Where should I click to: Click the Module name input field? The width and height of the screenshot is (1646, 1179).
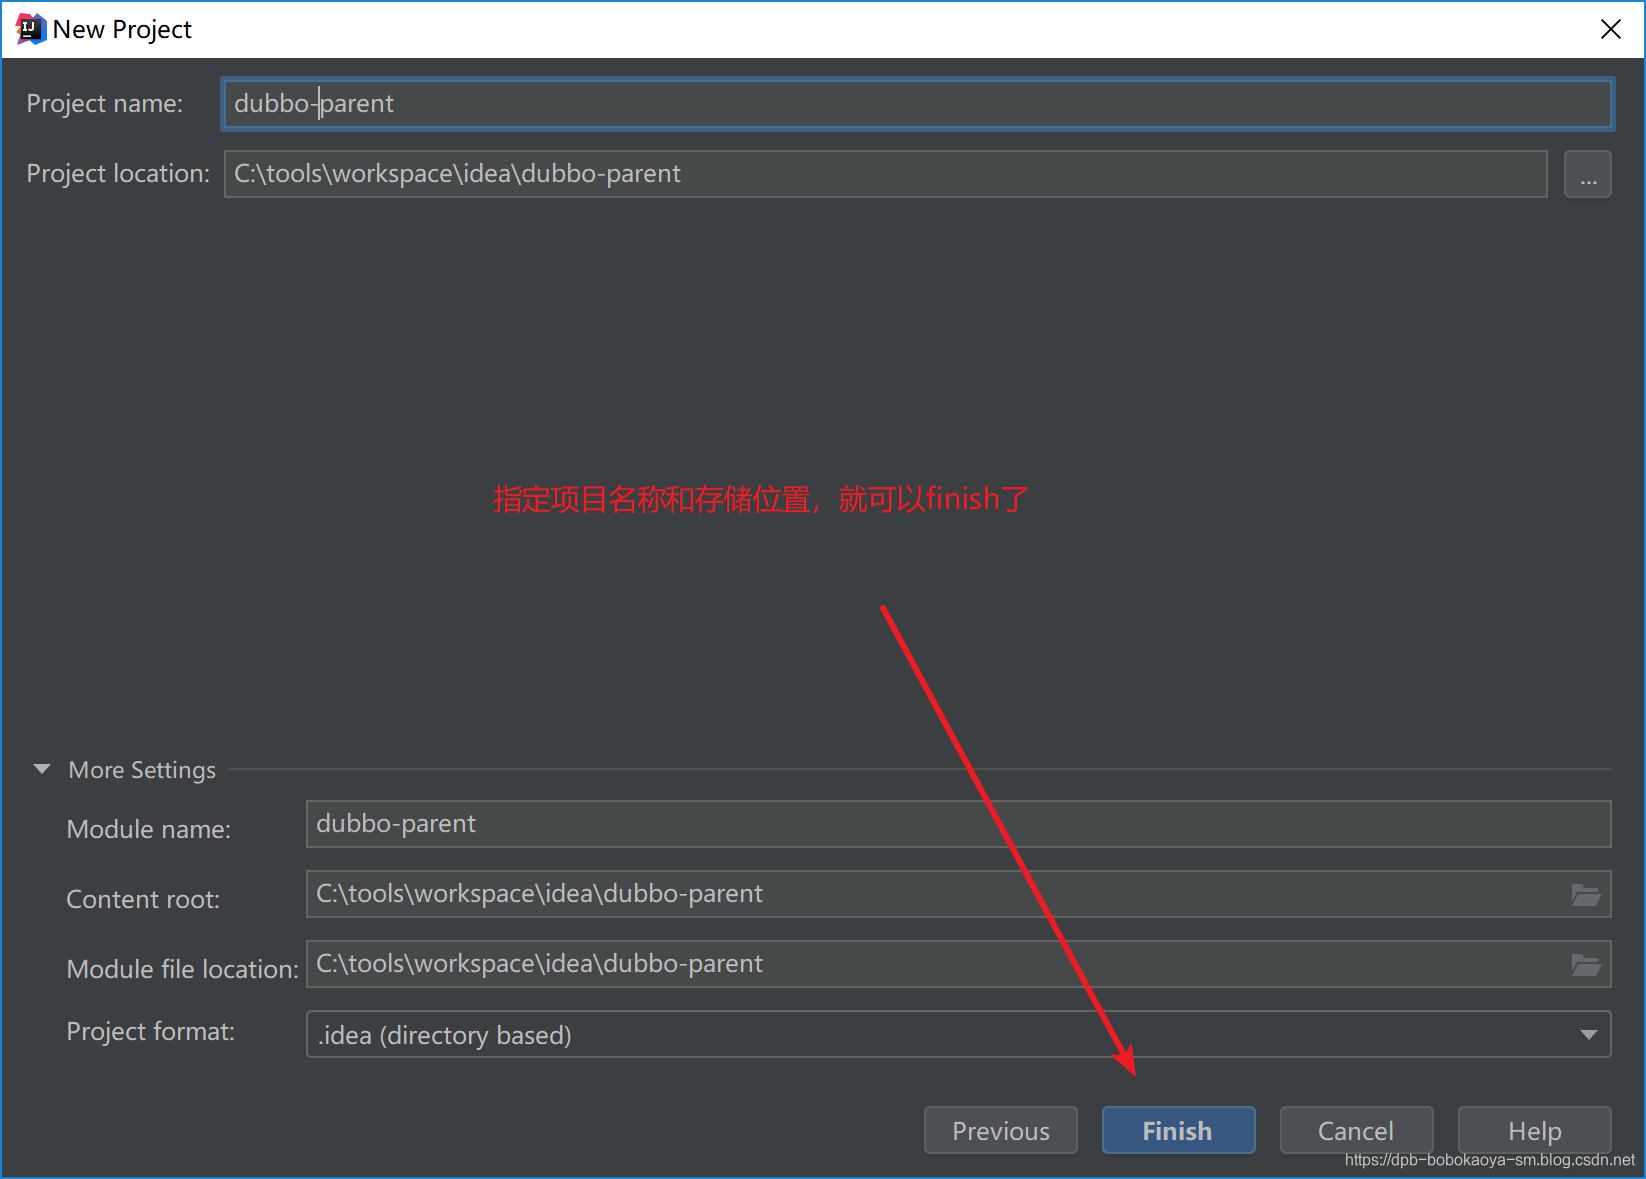click(958, 824)
